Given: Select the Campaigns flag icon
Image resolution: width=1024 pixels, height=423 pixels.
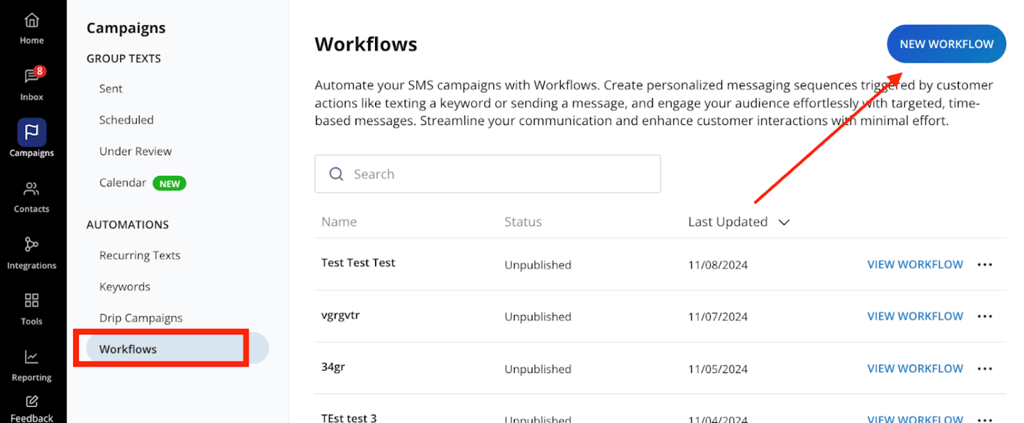Looking at the screenshot, I should [31, 132].
